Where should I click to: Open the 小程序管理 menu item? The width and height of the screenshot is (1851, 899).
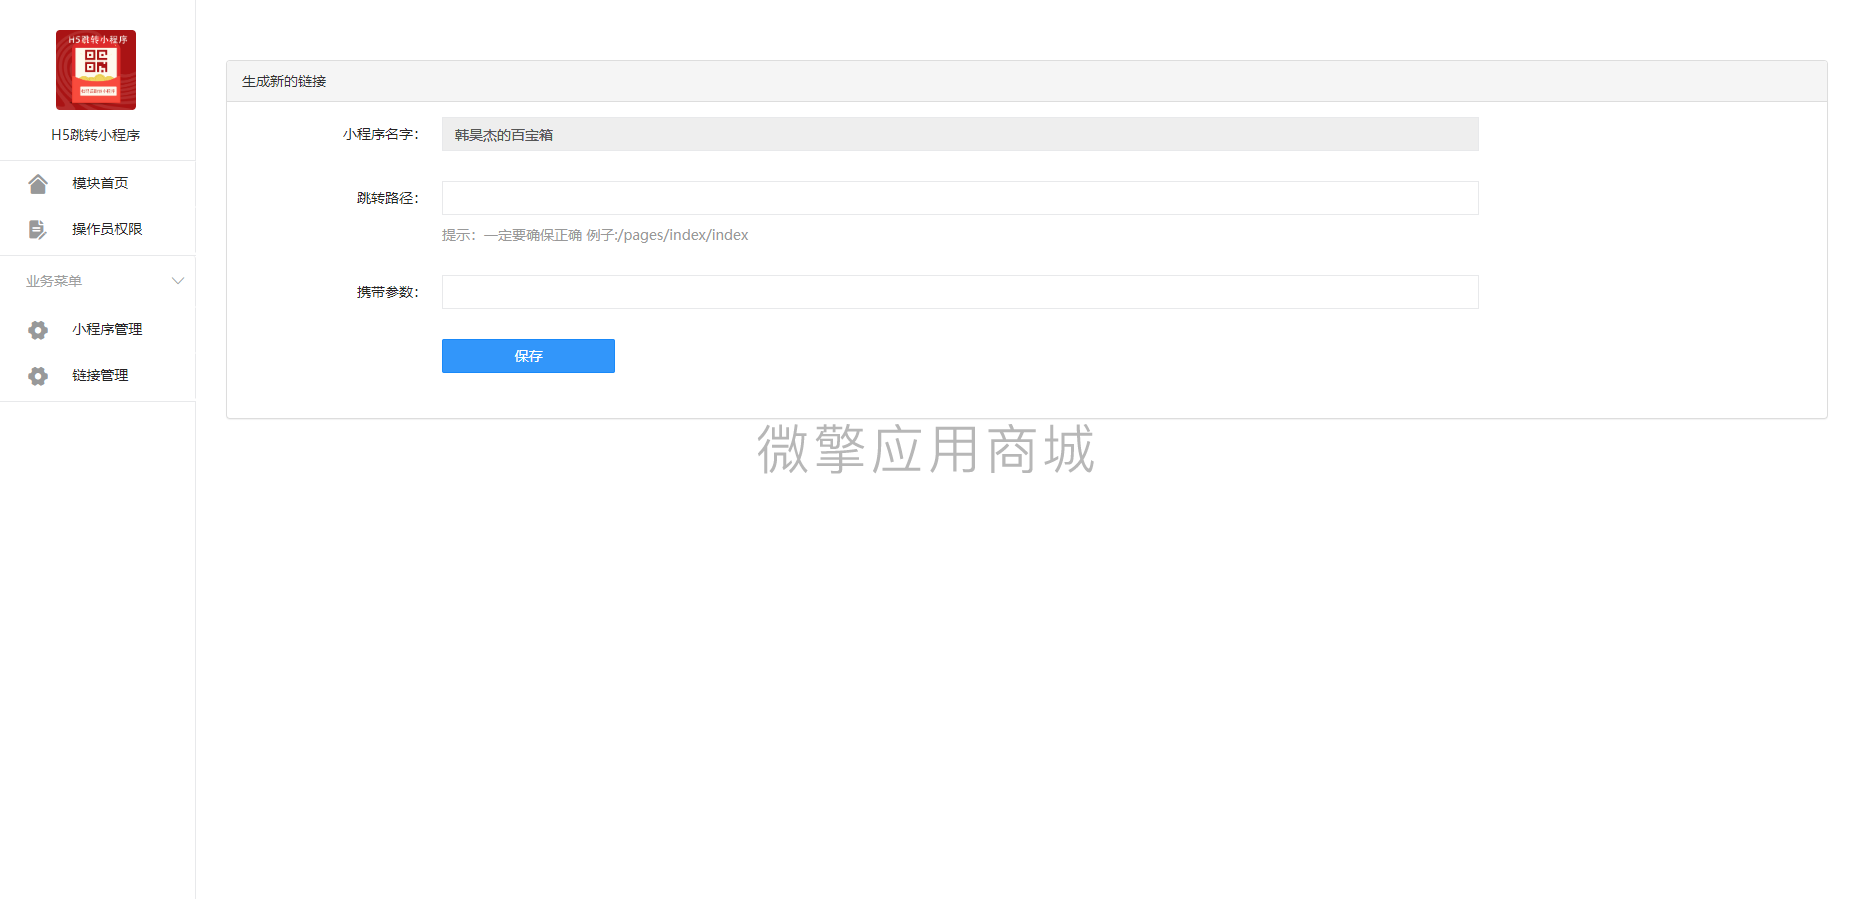tap(107, 329)
